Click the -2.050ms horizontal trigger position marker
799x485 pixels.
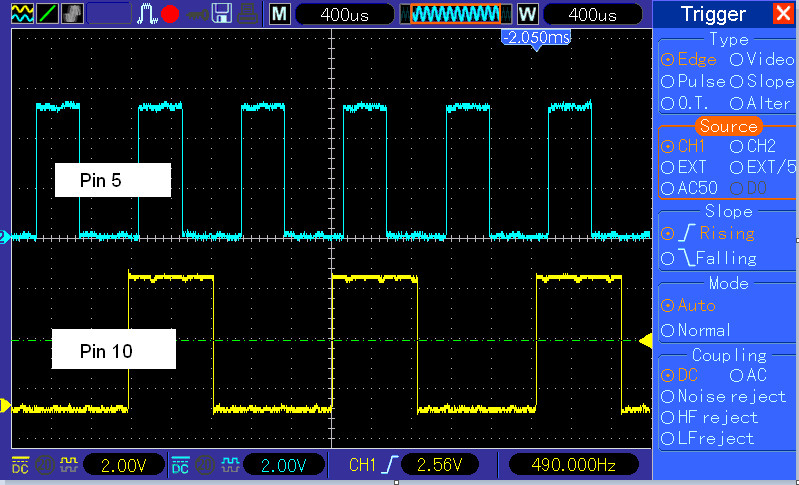536,39
